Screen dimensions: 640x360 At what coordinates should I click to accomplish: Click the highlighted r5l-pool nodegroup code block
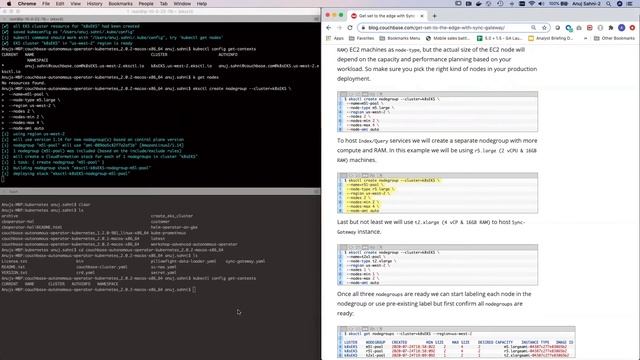pos(437,193)
